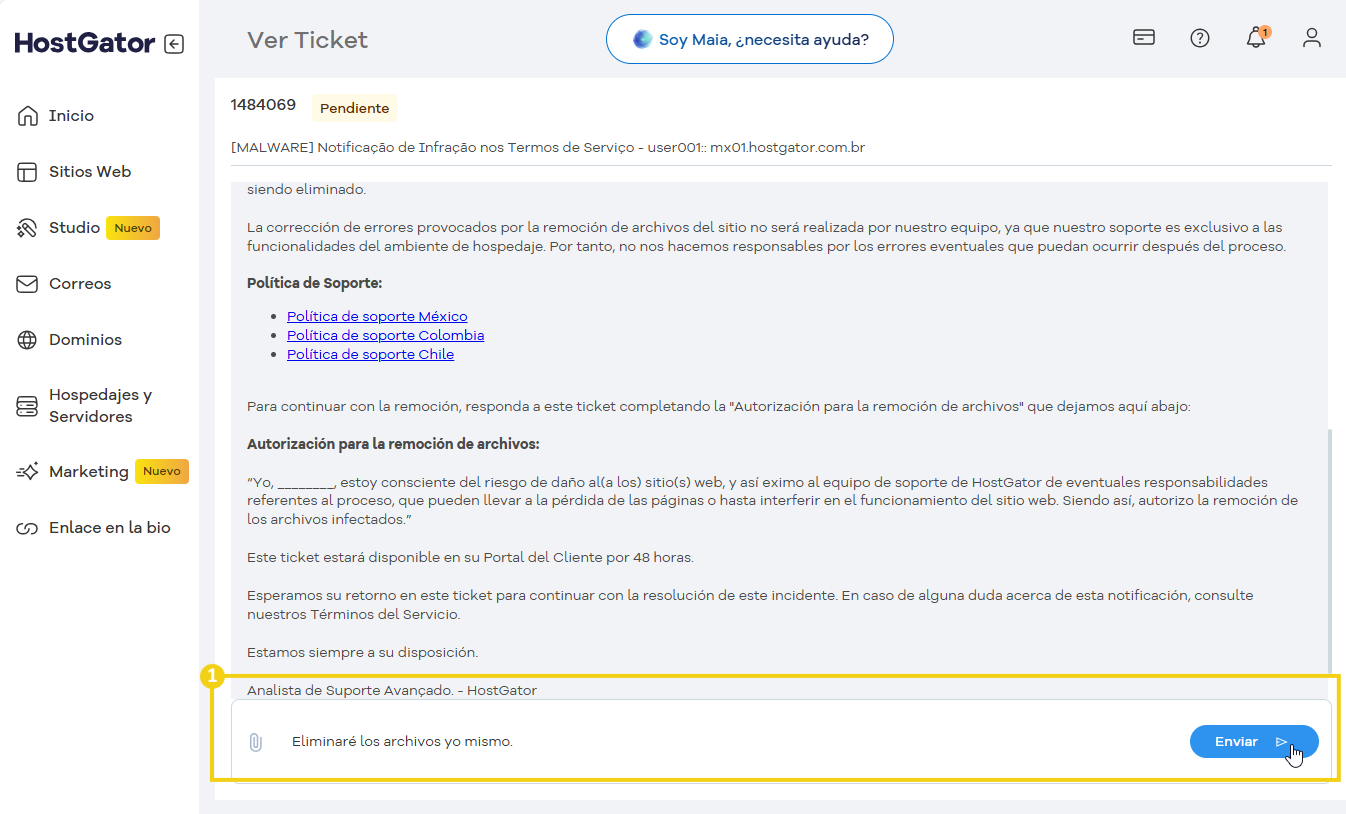Open help via the question mark icon

[x=1200, y=38]
